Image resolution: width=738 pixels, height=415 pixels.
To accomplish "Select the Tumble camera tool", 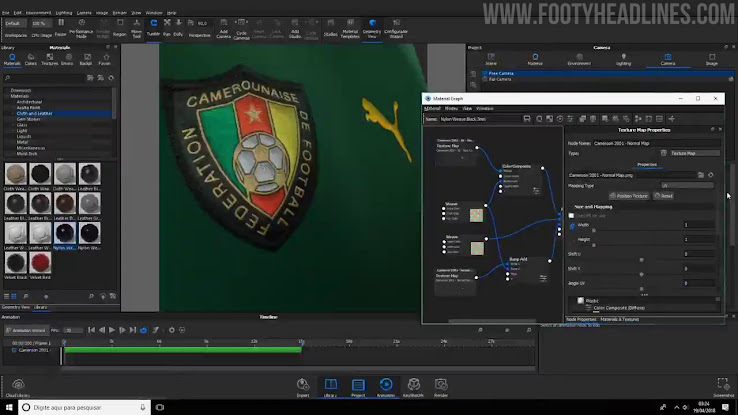I will pos(153,28).
